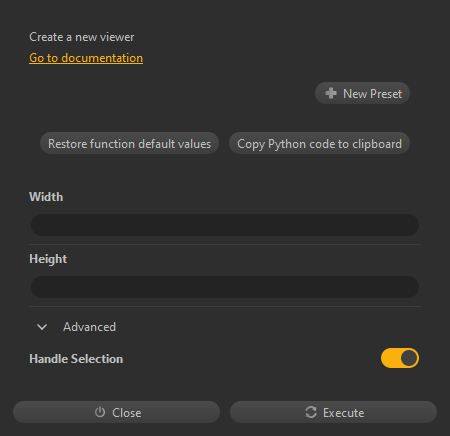Click the Handle Selection label
Image resolution: width=450 pixels, height=436 pixels.
(76, 359)
